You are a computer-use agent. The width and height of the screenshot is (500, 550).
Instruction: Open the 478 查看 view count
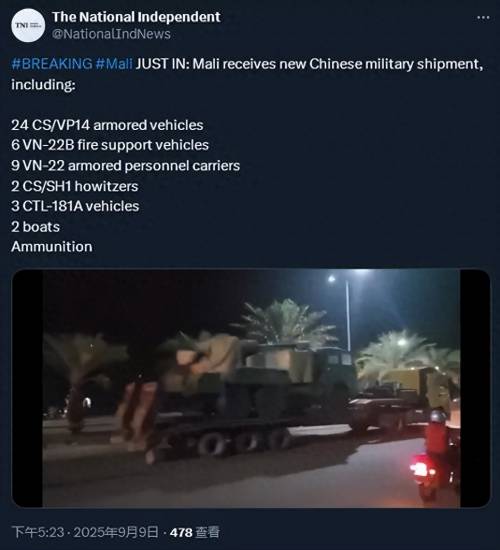coord(195,532)
